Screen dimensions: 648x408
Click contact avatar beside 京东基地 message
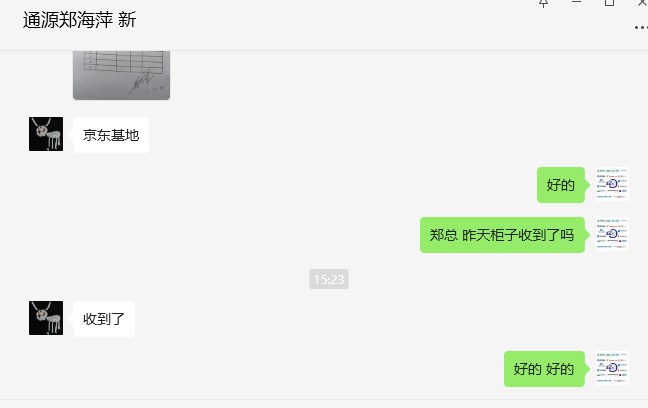(46, 134)
